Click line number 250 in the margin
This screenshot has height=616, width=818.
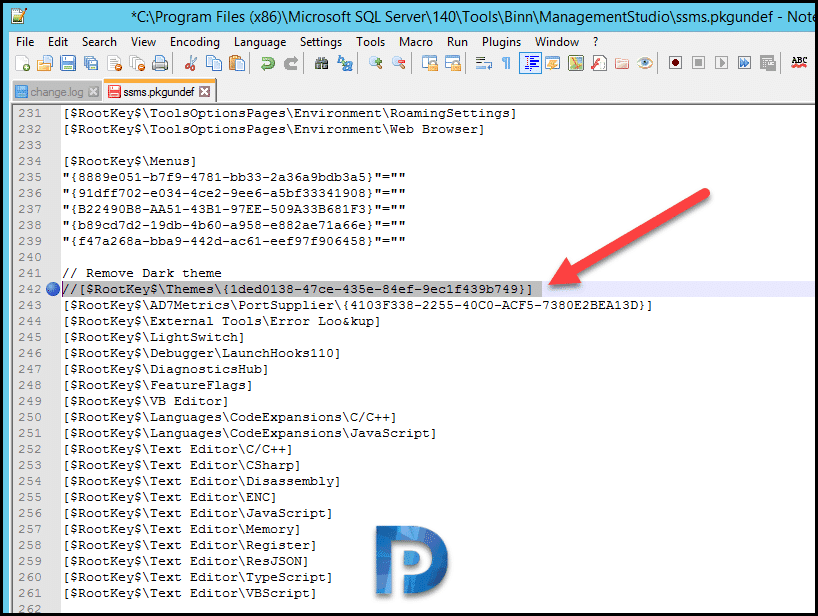coord(30,417)
